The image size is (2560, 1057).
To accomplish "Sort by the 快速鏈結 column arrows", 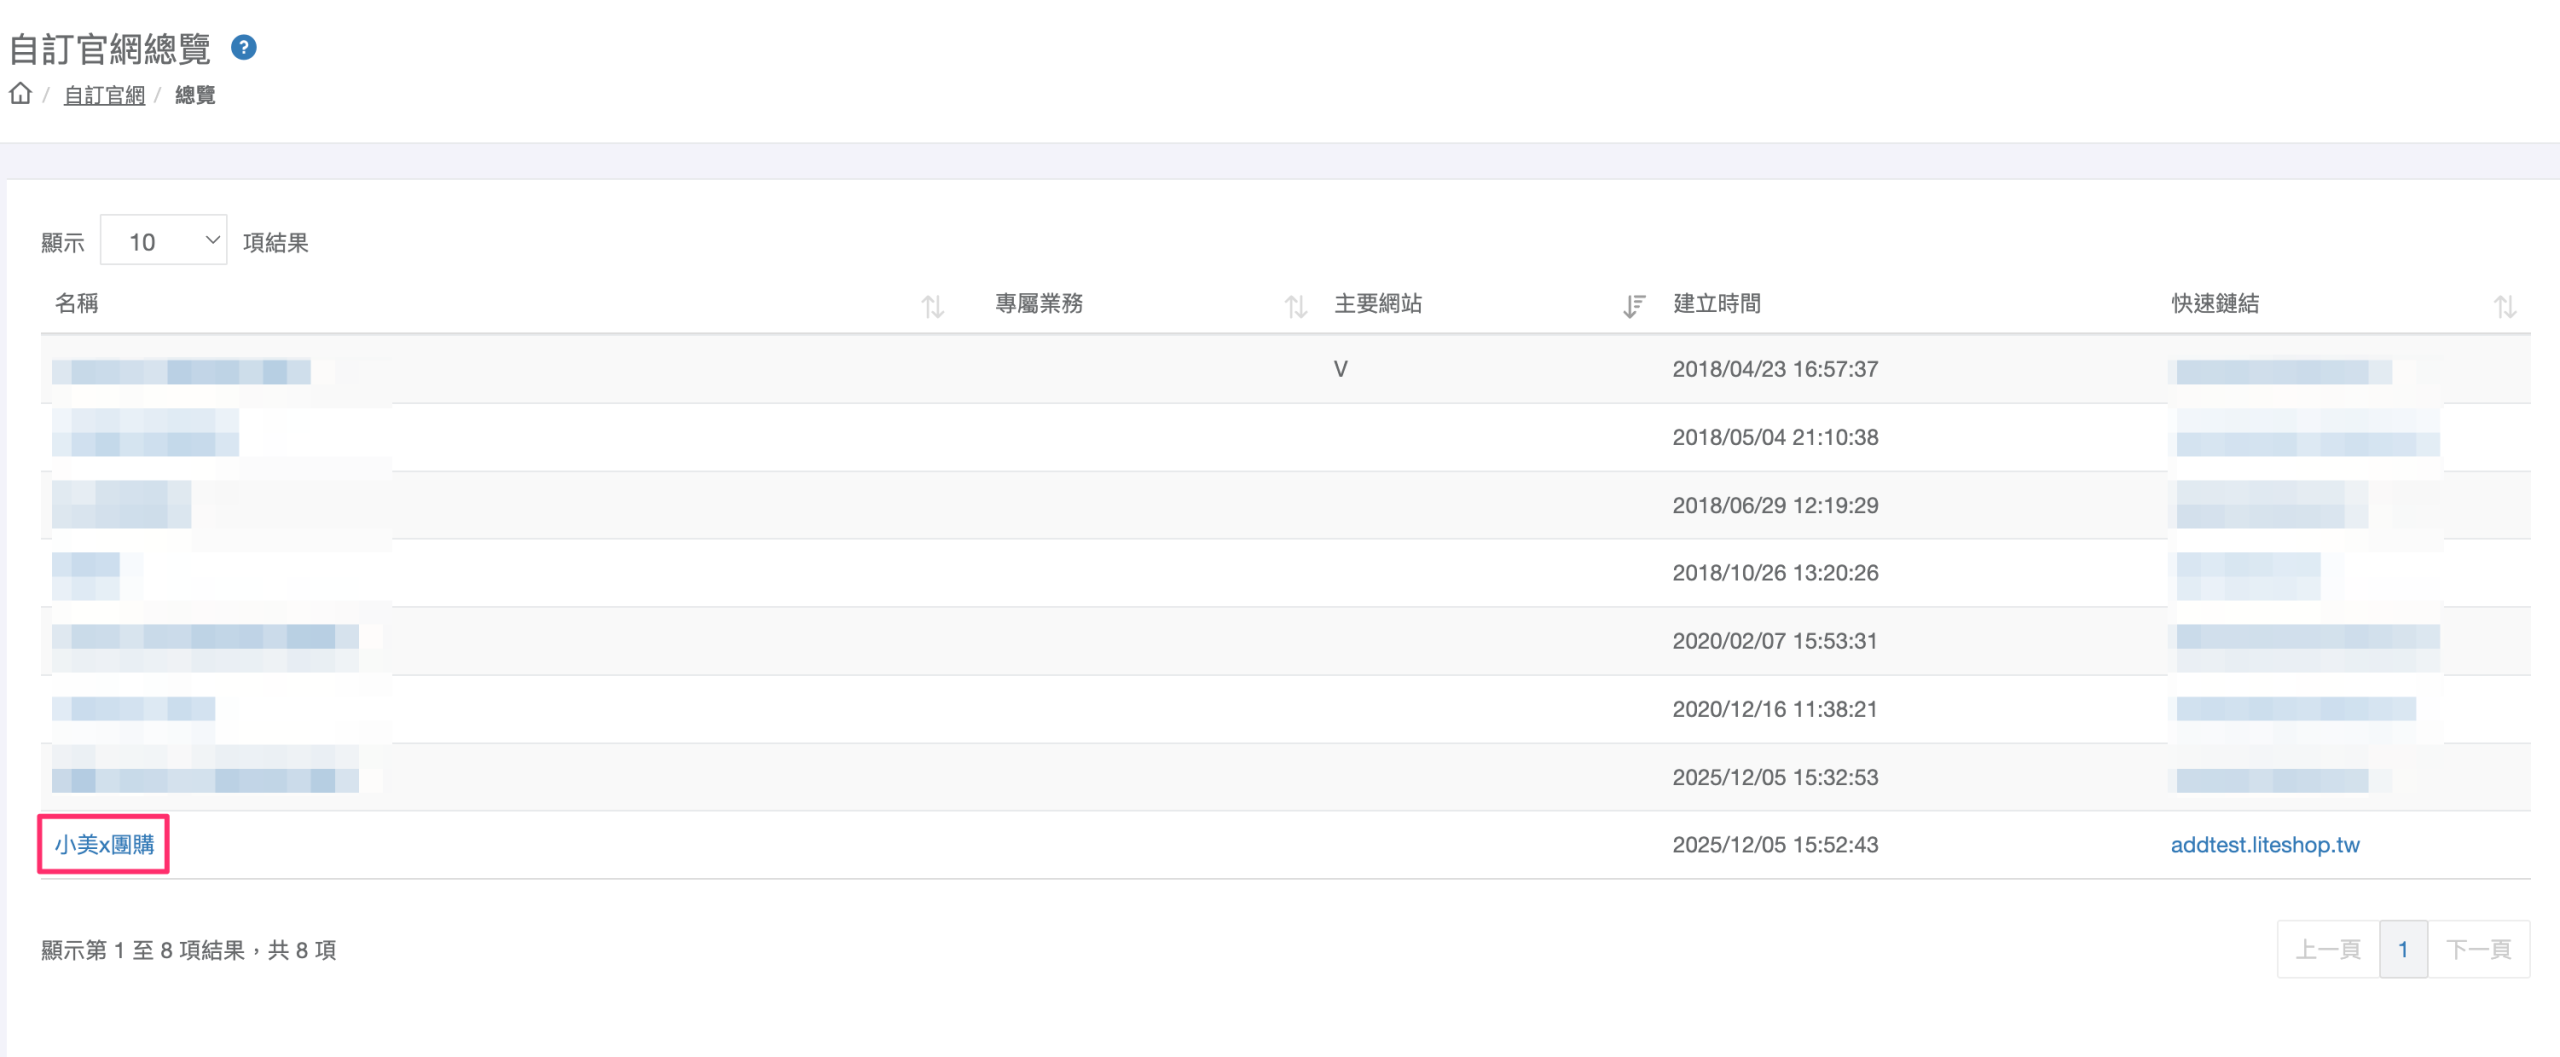I will [2504, 306].
